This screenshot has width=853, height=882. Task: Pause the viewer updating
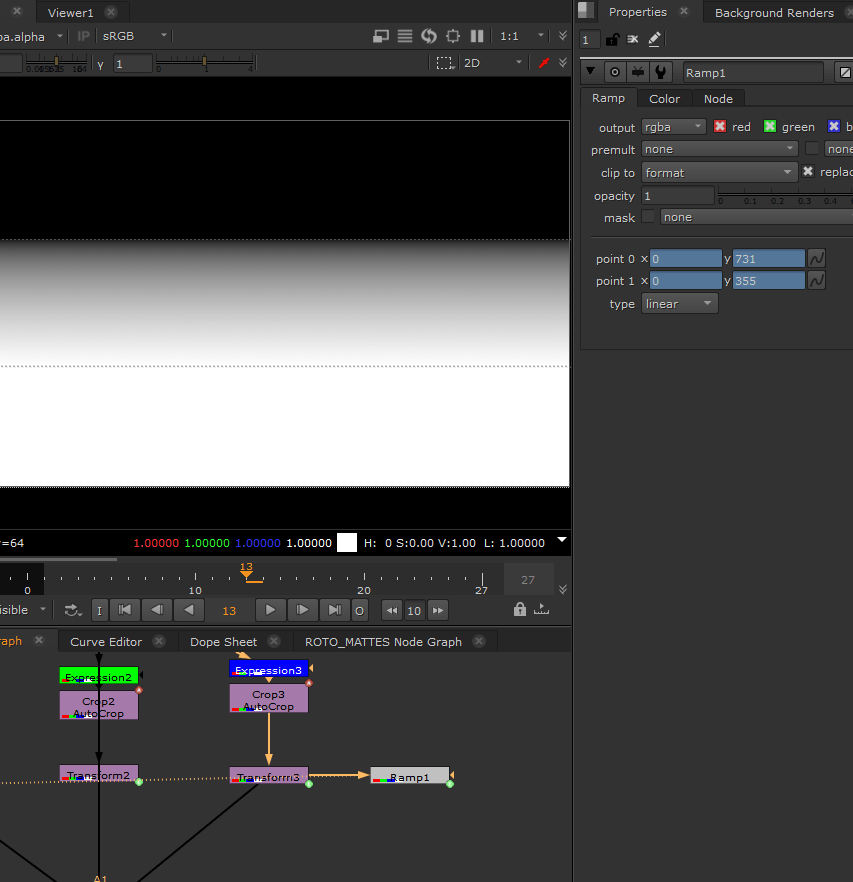477,36
